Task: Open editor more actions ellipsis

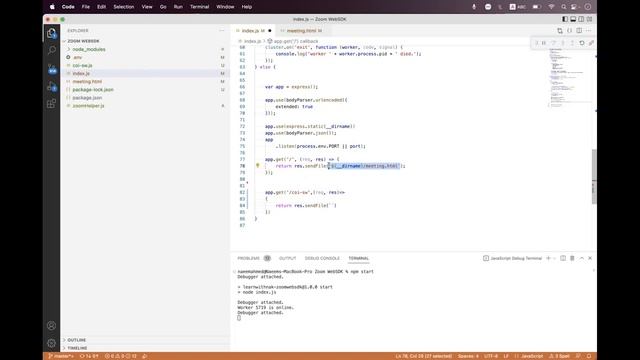Action: [589, 31]
